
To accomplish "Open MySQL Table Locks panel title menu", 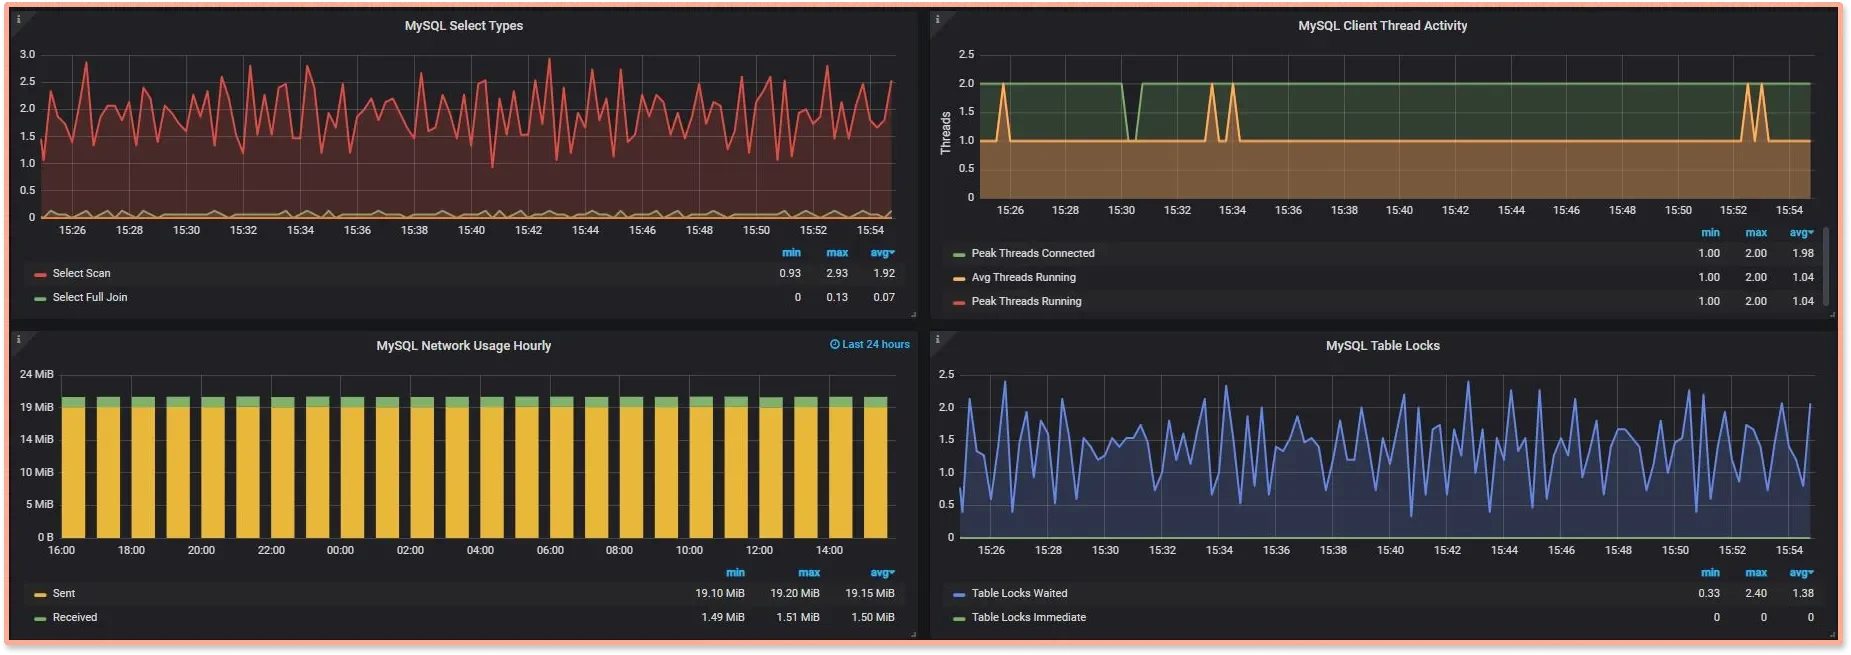I will [x=1382, y=346].
